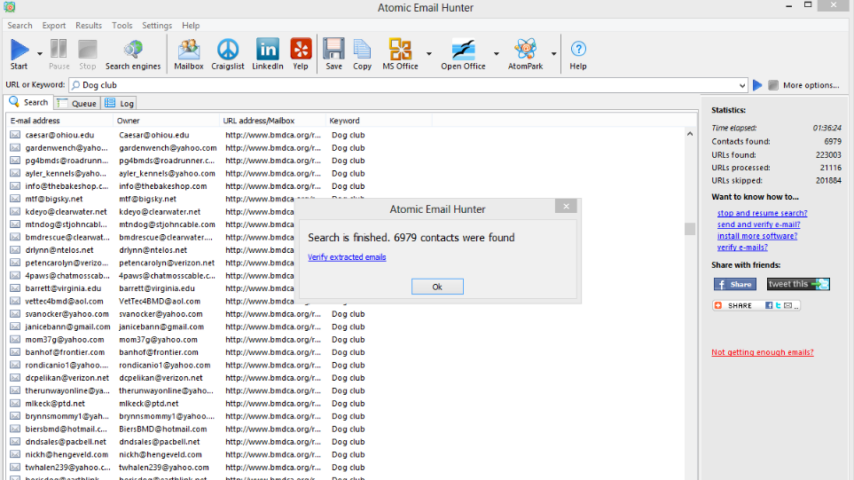Click the Pause toolbar icon
This screenshot has height=480, width=854.
pyautogui.click(x=59, y=49)
